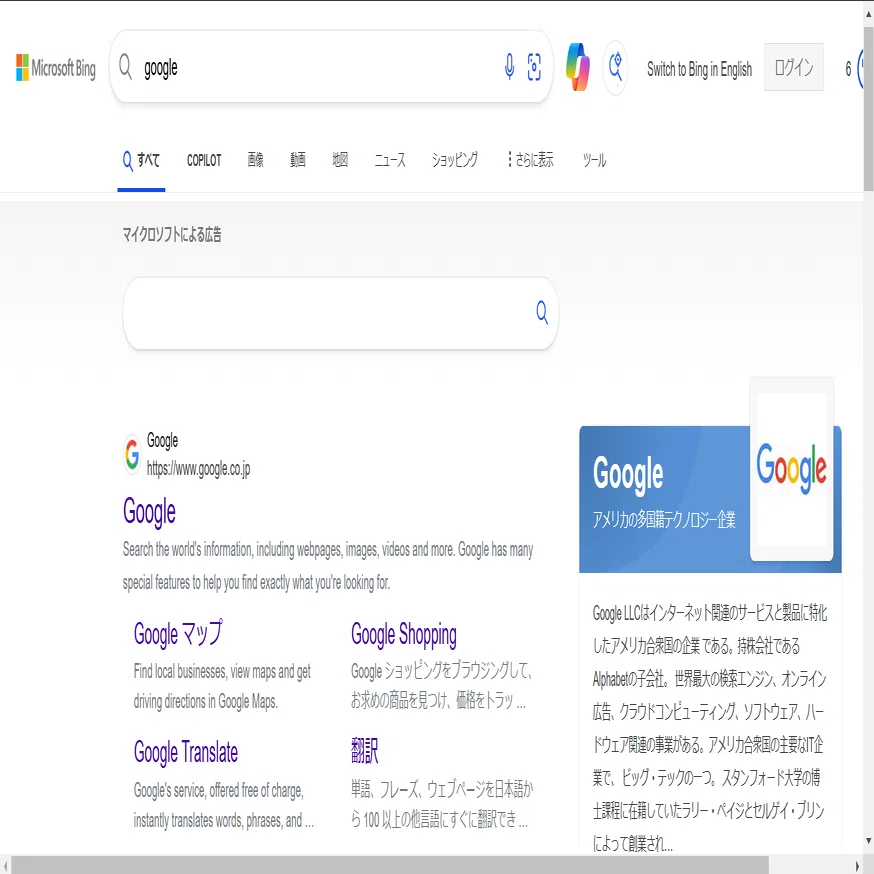Select the すべて tab
This screenshot has width=874, height=874.
pyautogui.click(x=141, y=161)
